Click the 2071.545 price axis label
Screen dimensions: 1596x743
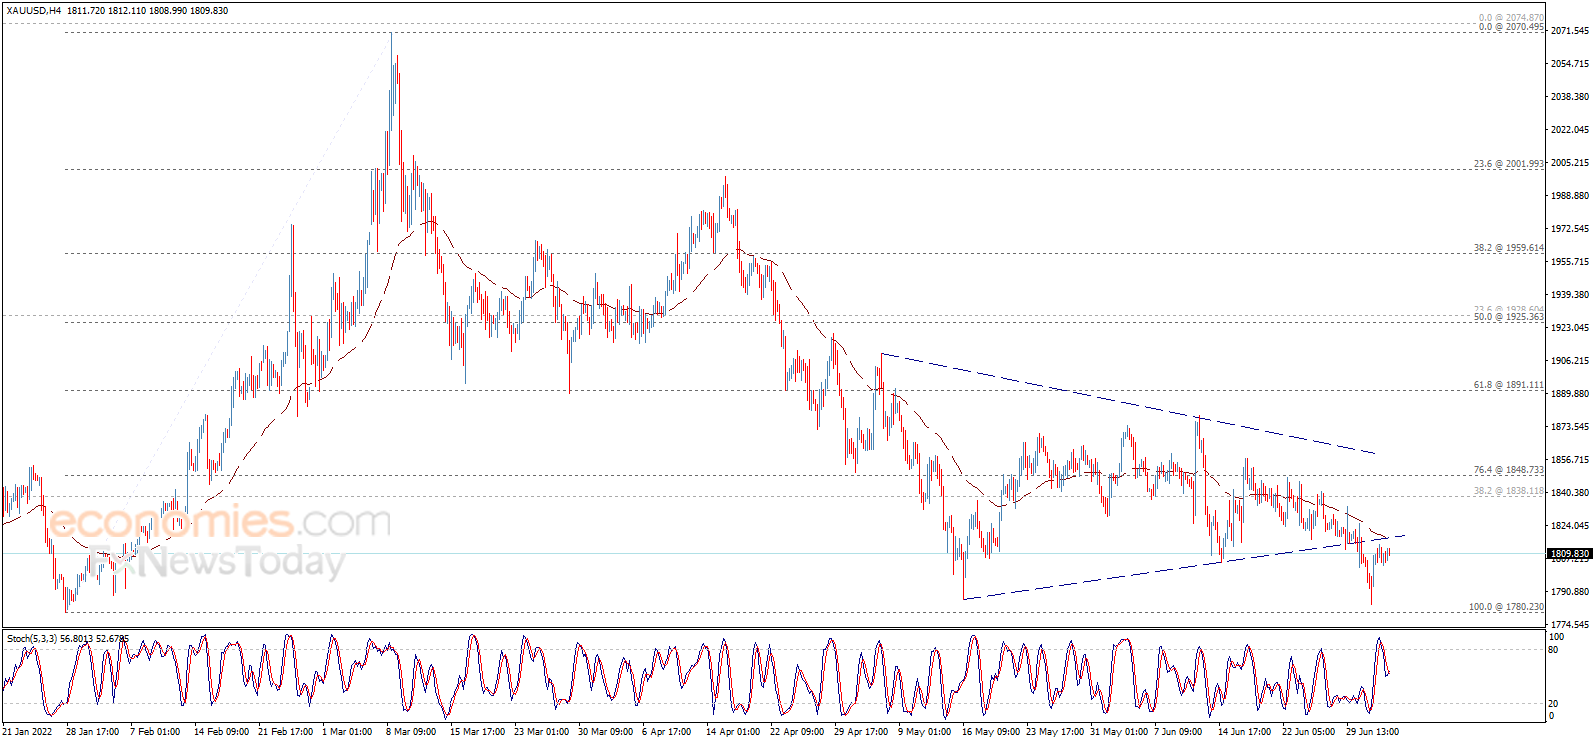(x=1569, y=31)
